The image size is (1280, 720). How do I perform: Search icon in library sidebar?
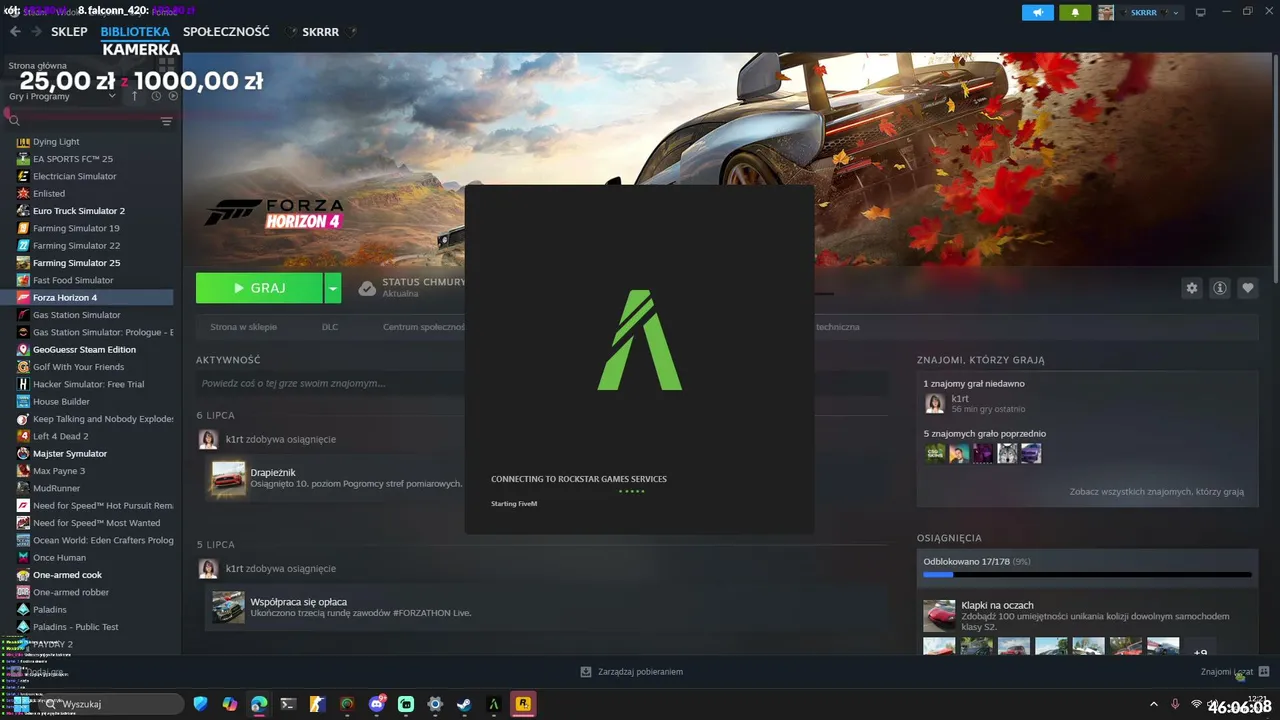[14, 121]
